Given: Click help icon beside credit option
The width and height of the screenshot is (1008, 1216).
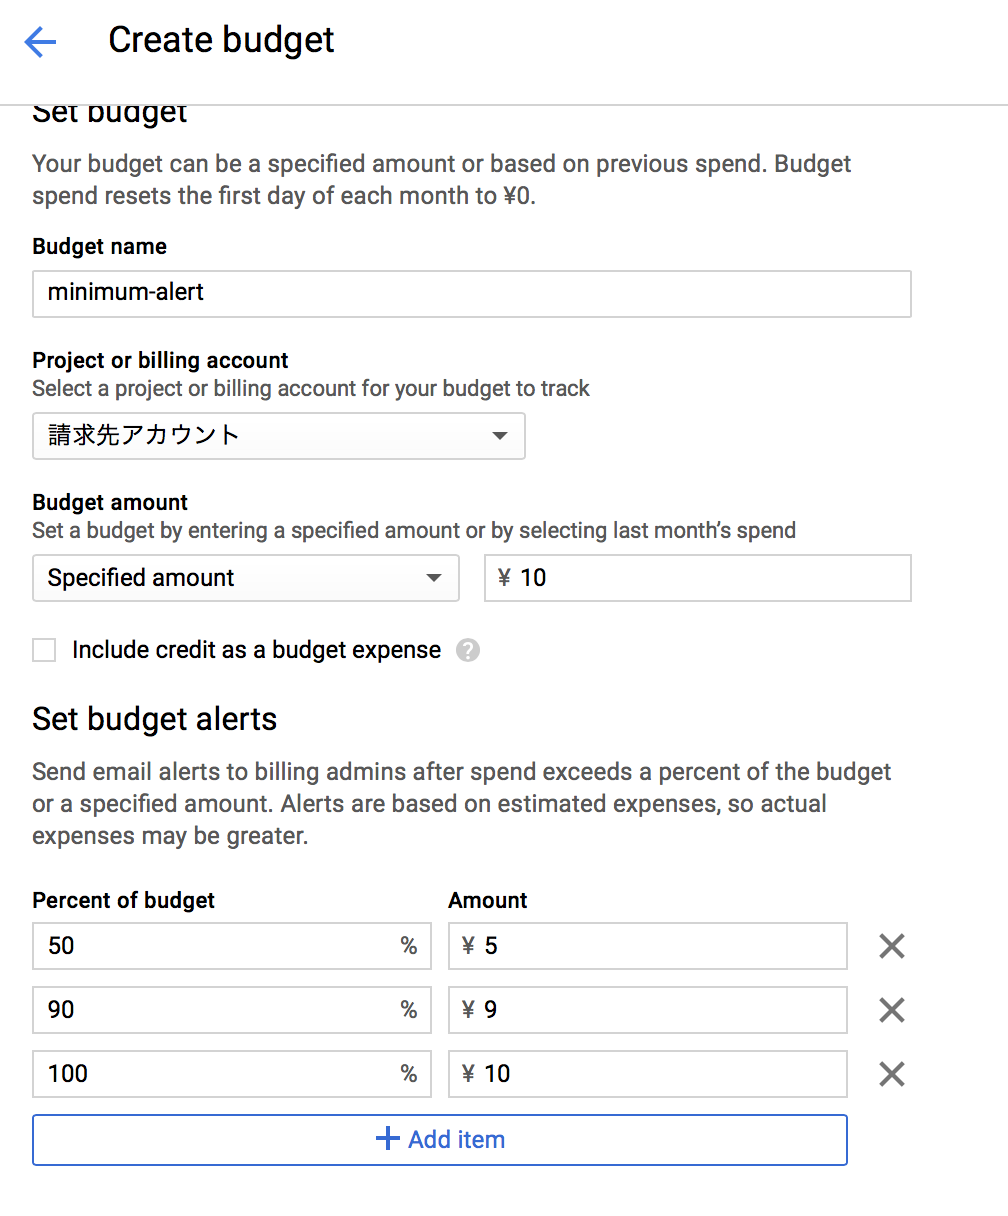Looking at the screenshot, I should tap(467, 651).
